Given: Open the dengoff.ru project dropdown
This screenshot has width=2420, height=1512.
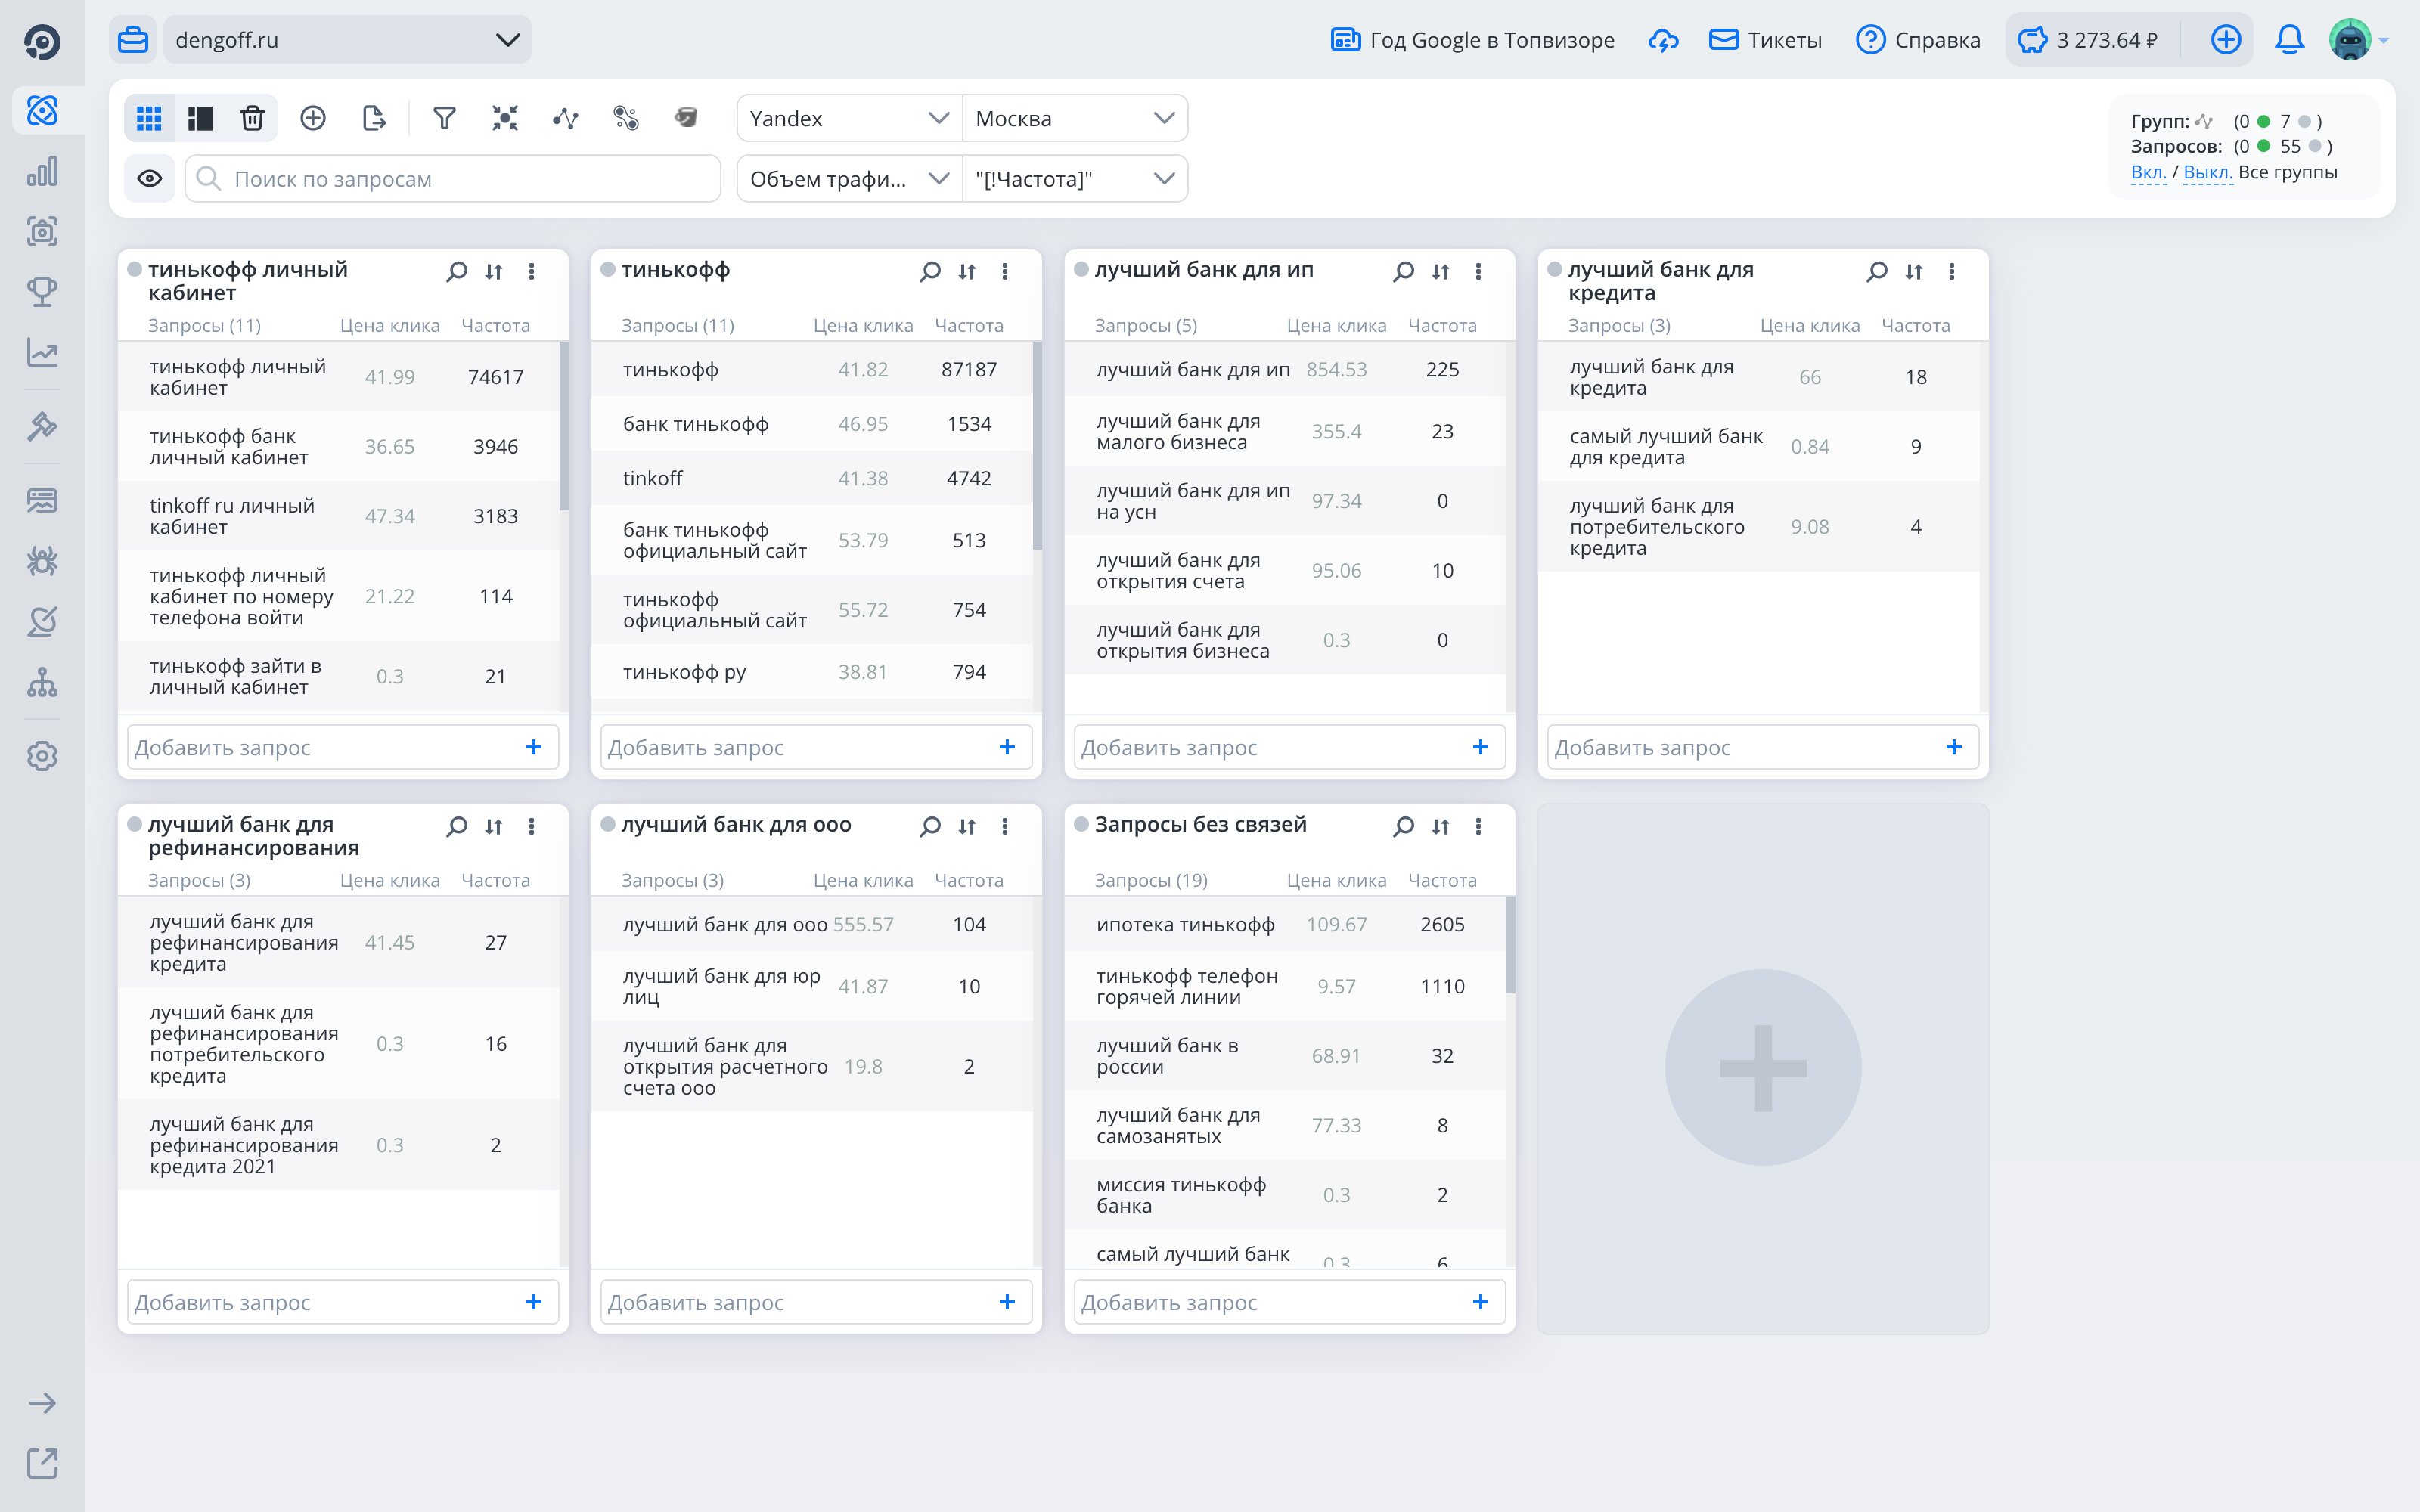Looking at the screenshot, I should [347, 40].
